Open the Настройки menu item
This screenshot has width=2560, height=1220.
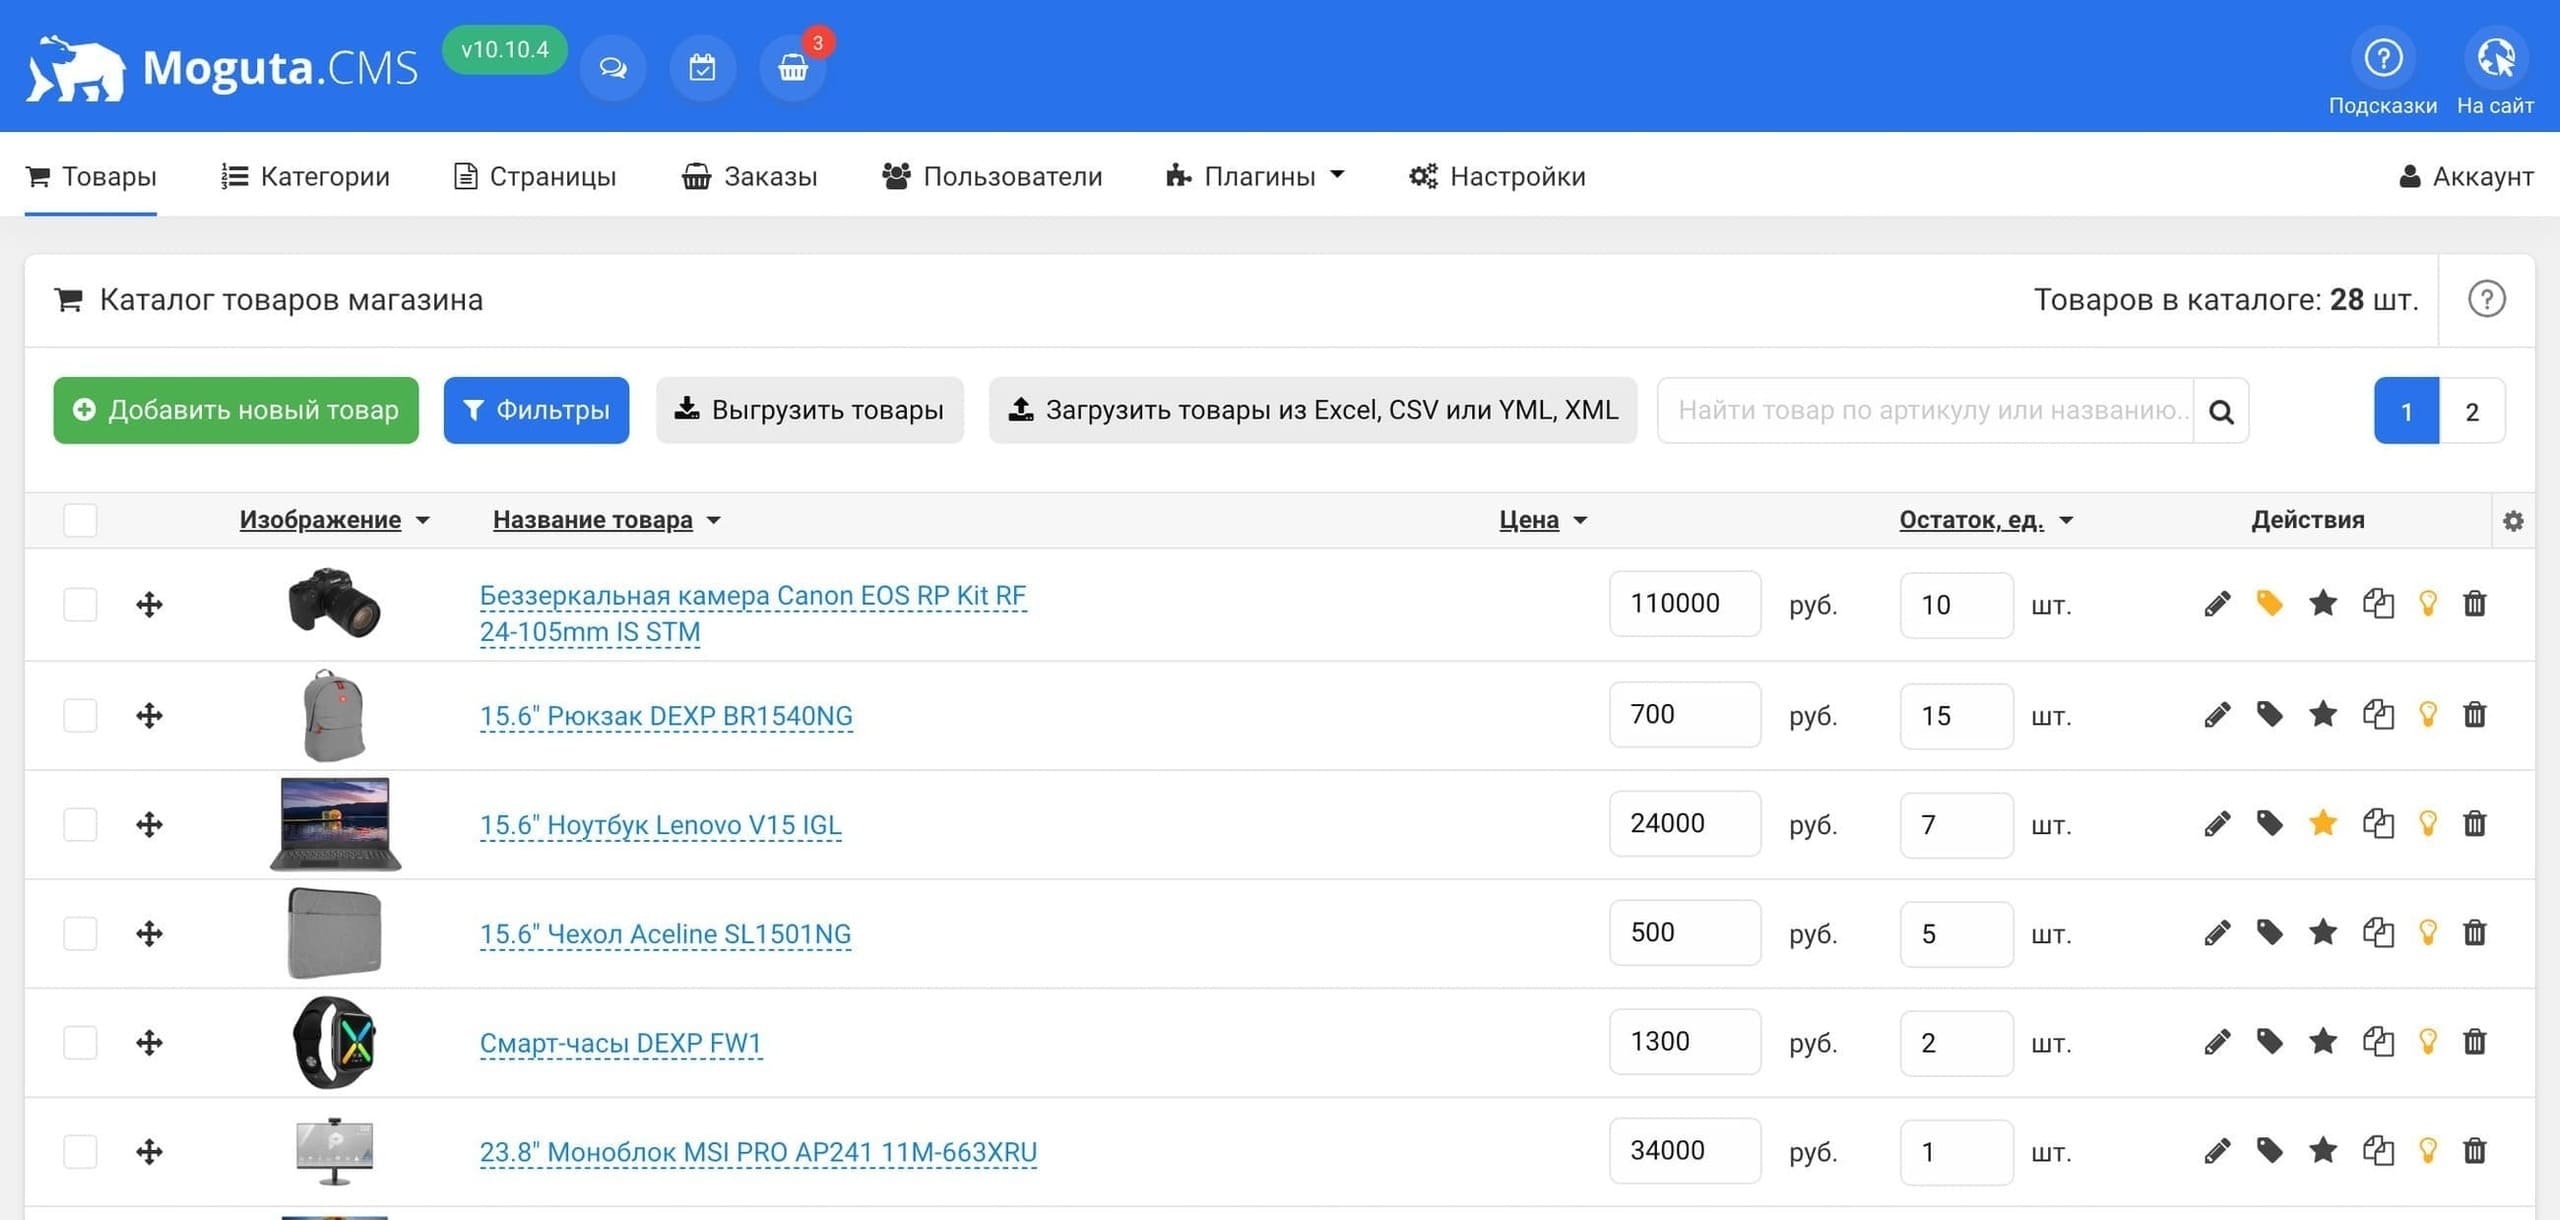coord(1497,177)
